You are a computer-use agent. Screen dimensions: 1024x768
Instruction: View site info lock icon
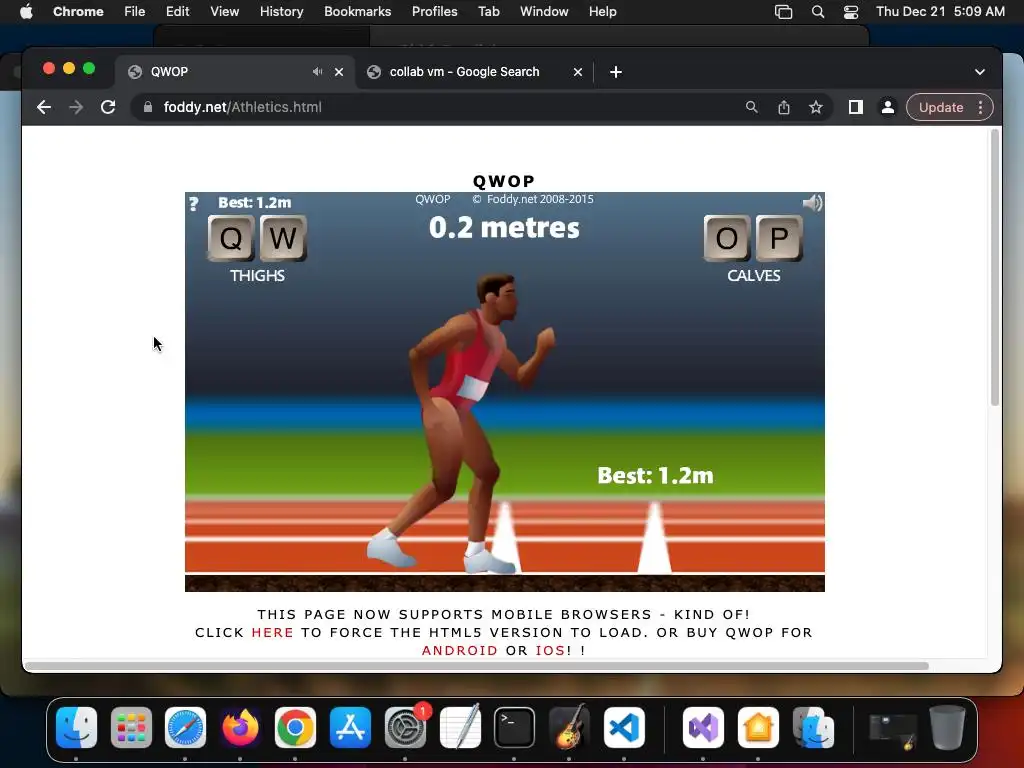coord(148,107)
